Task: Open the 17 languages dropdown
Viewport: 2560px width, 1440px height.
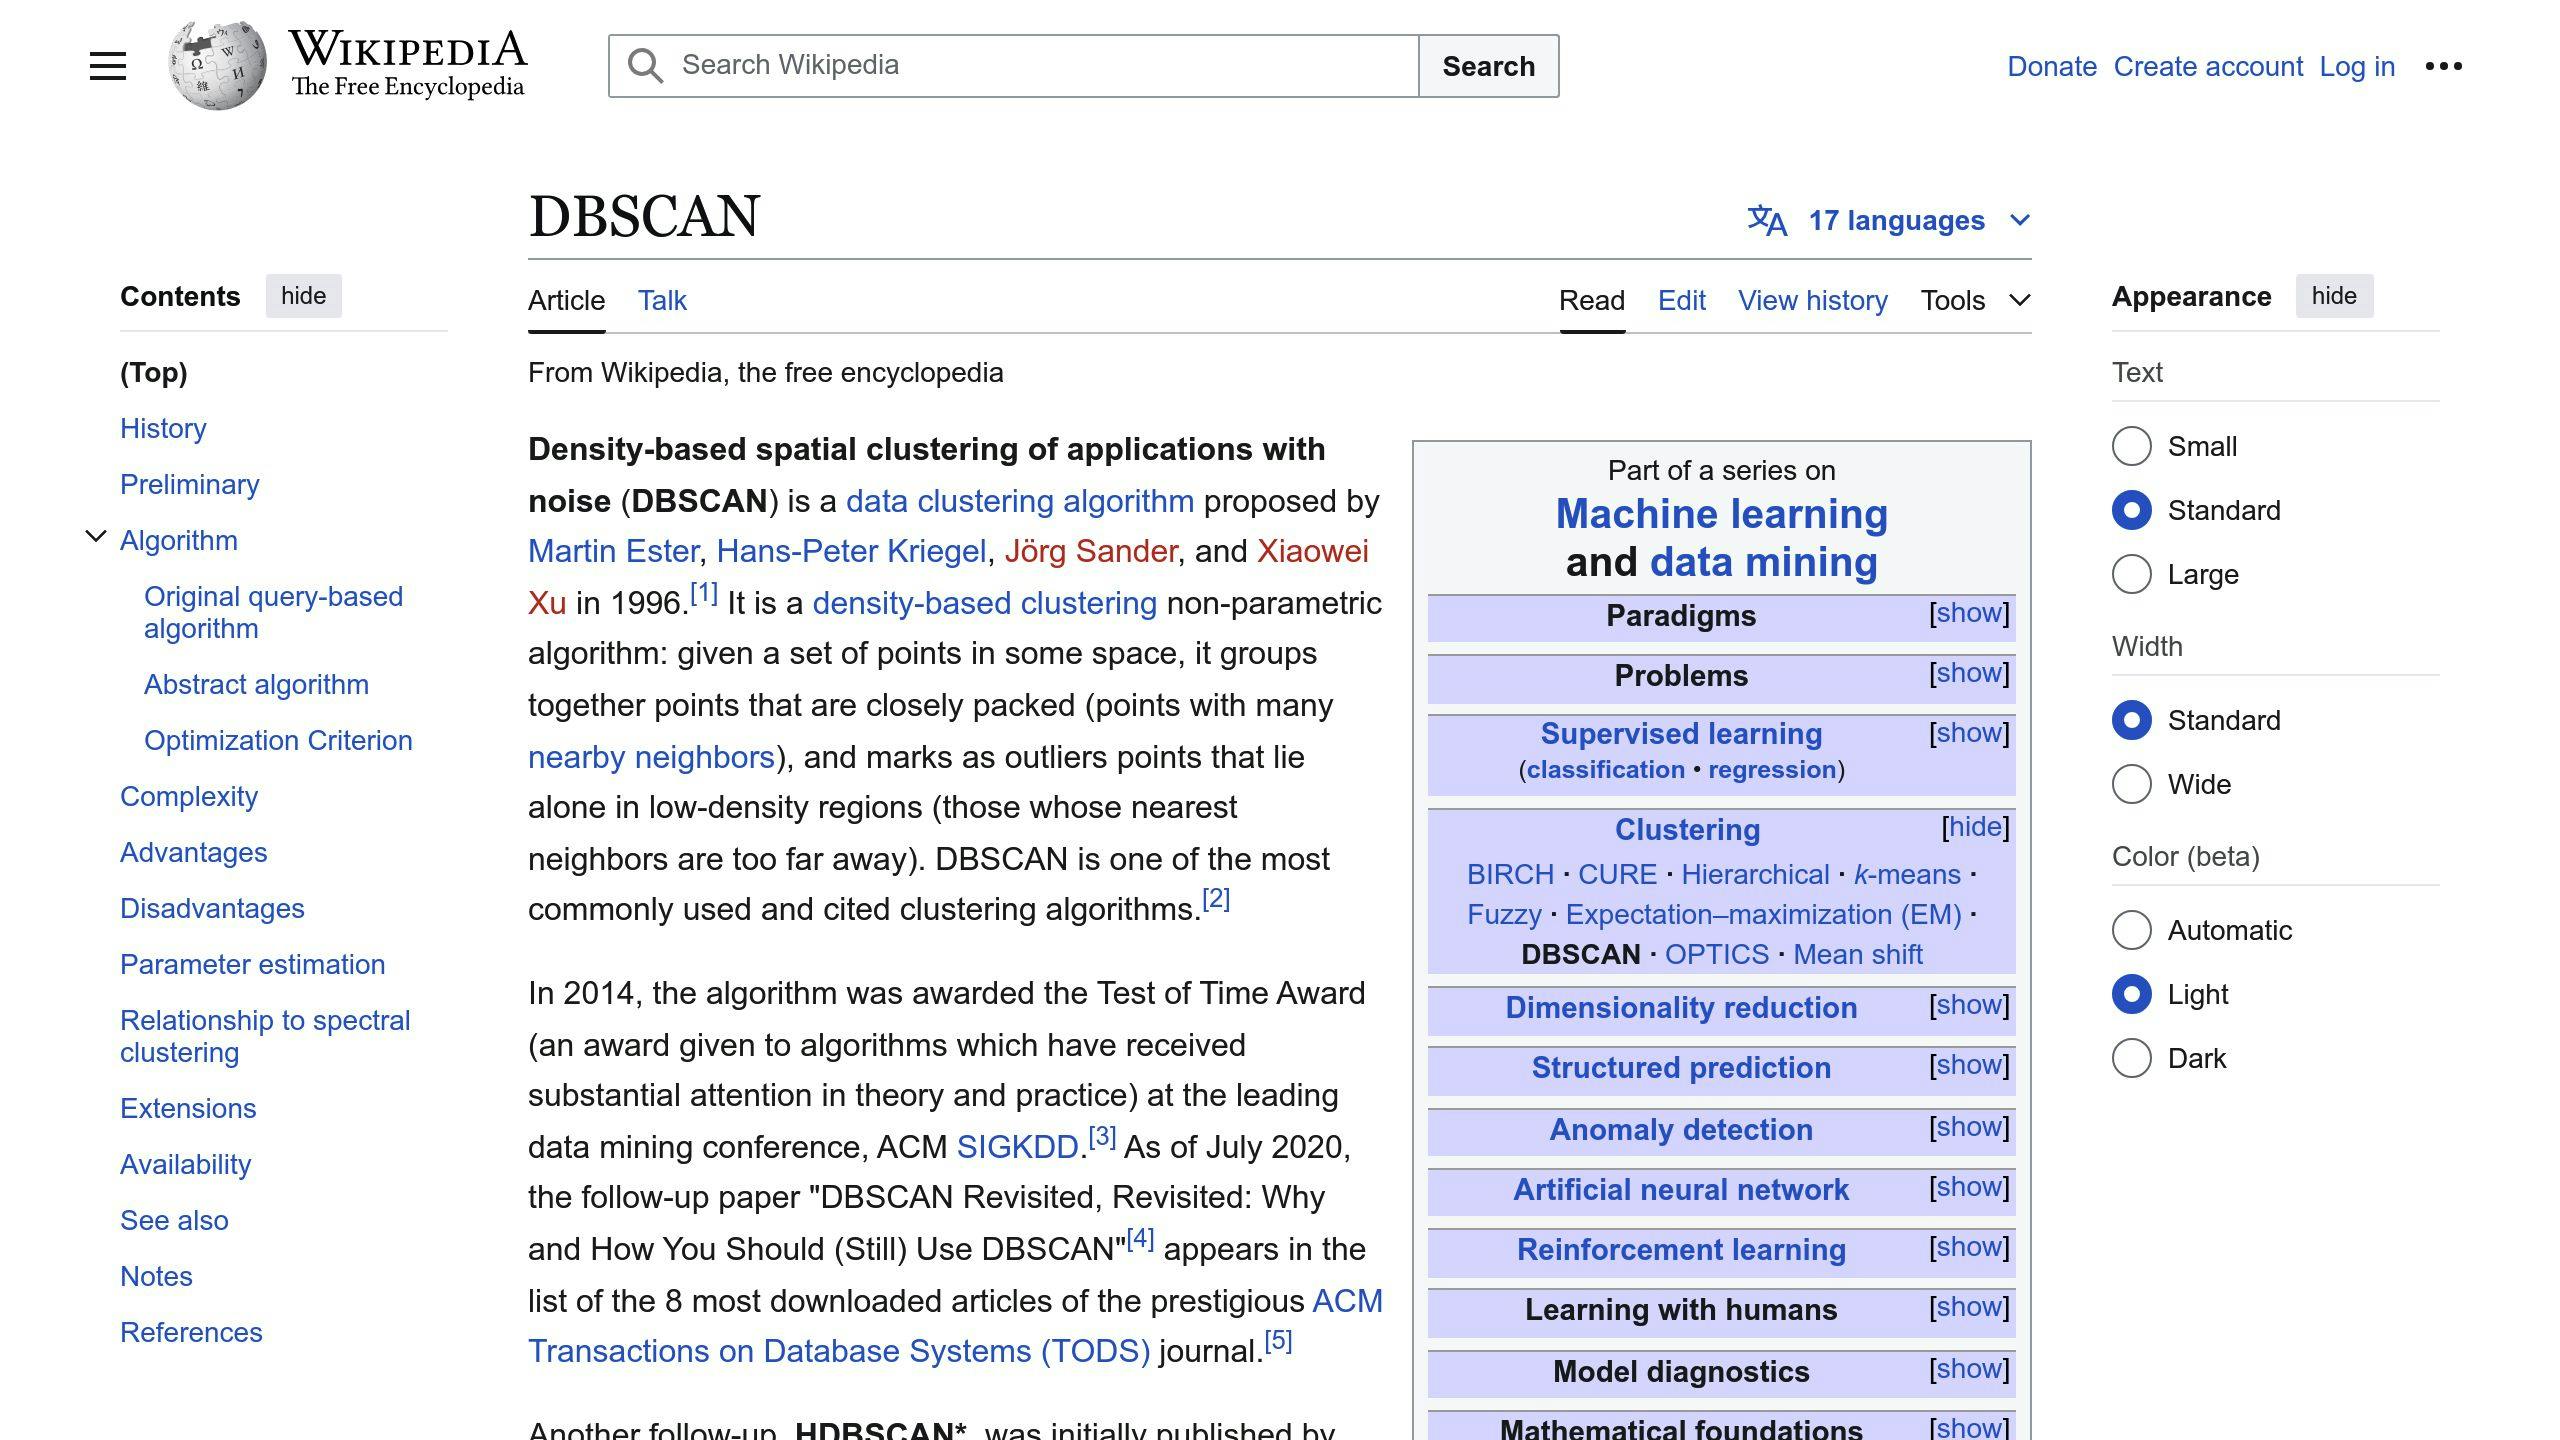Action: click(x=1920, y=220)
